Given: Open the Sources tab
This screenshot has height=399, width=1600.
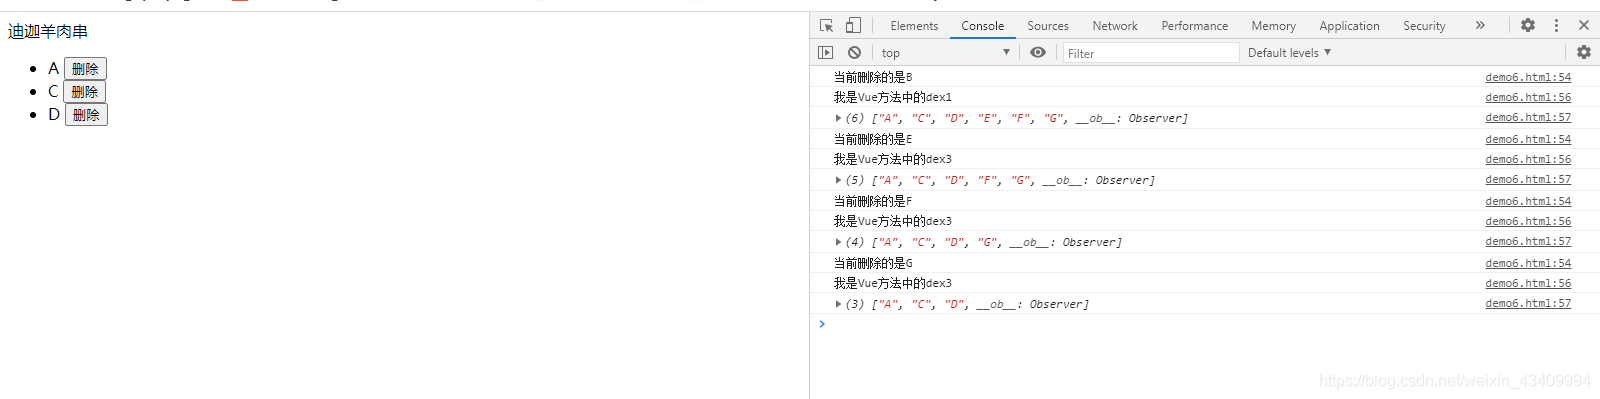Looking at the screenshot, I should pos(1048,26).
